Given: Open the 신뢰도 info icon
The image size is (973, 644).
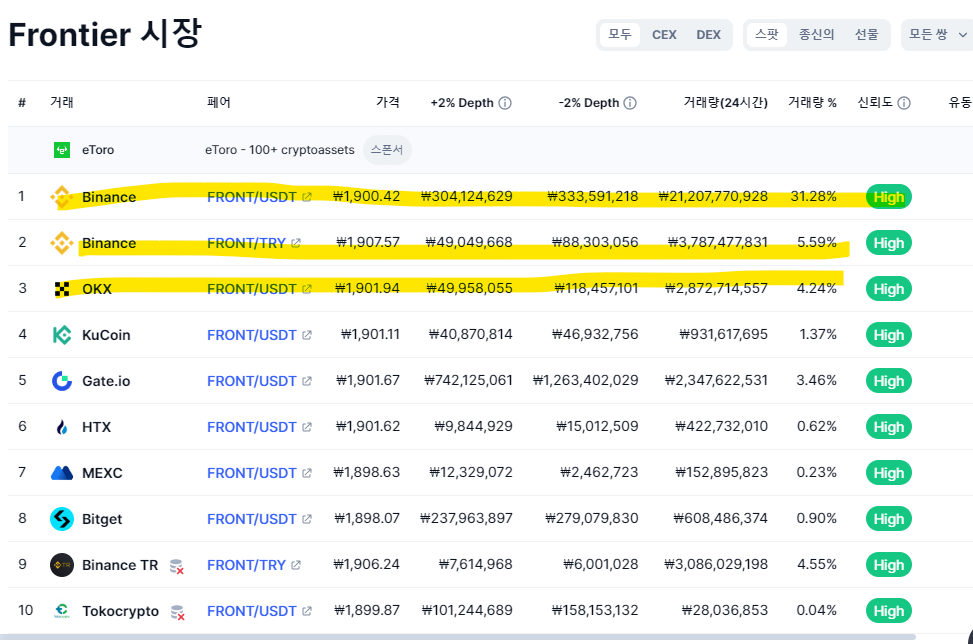Looking at the screenshot, I should click(904, 103).
